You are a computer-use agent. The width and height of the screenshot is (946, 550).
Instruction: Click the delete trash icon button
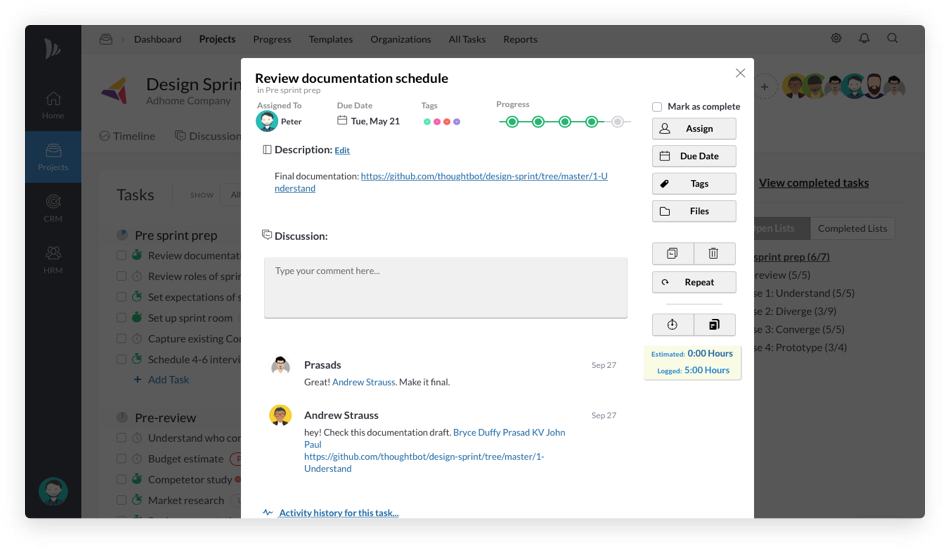(x=714, y=253)
